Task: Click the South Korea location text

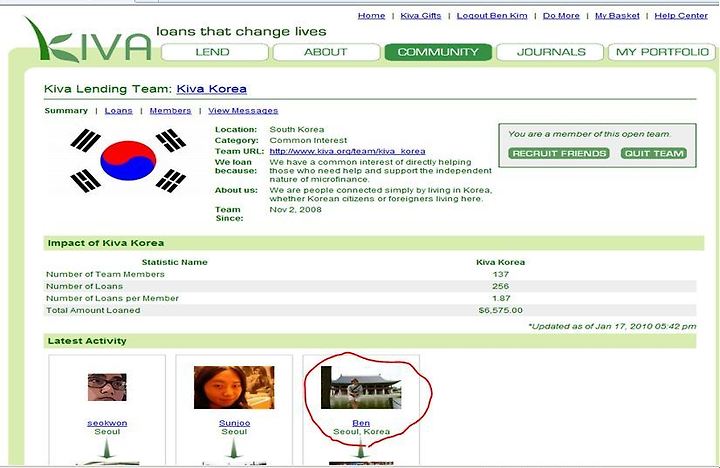Action: pyautogui.click(x=297, y=130)
